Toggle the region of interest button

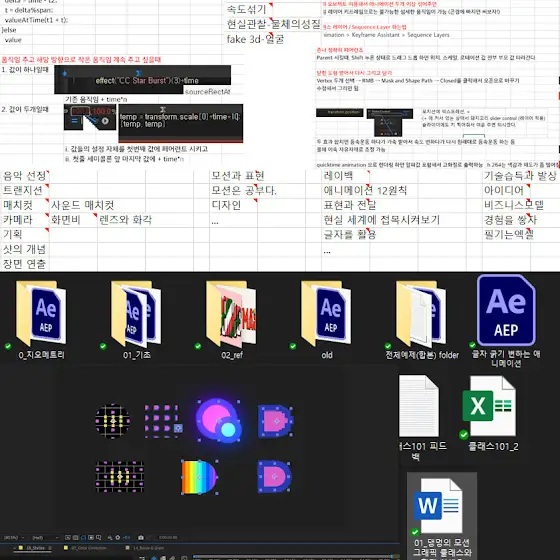[x=91, y=538]
